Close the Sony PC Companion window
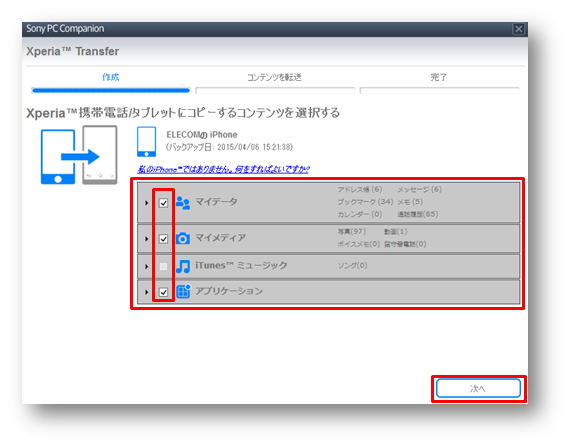The image size is (570, 446). pyautogui.click(x=518, y=29)
